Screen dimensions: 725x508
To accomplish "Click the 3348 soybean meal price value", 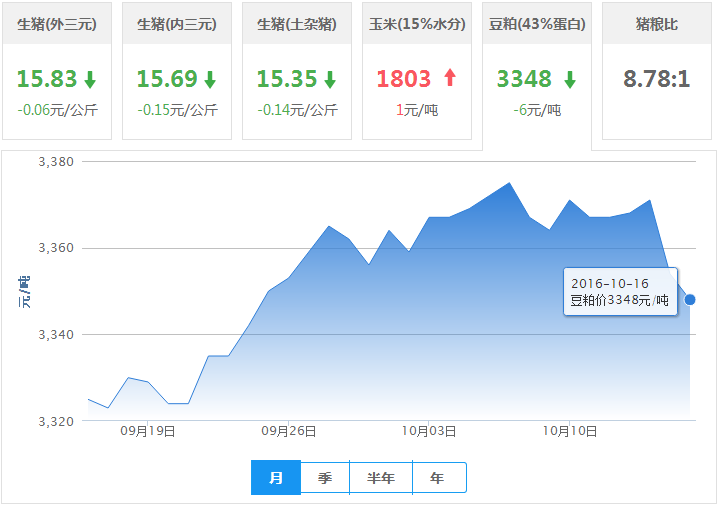I will click(x=524, y=79).
